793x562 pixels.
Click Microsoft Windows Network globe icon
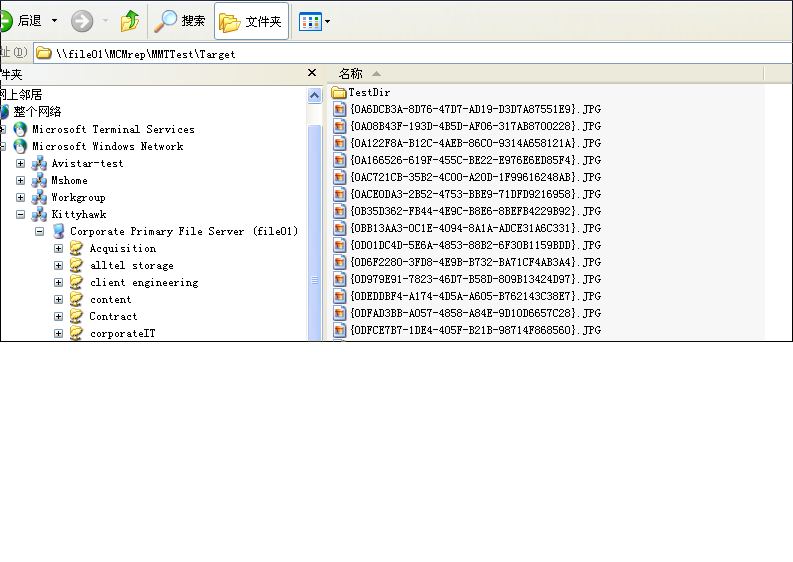coord(20,147)
